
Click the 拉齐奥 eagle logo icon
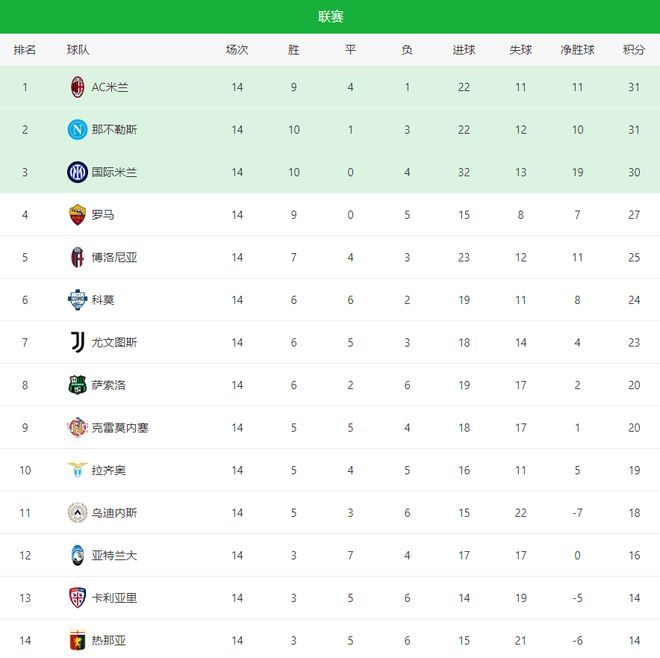pyautogui.click(x=77, y=470)
